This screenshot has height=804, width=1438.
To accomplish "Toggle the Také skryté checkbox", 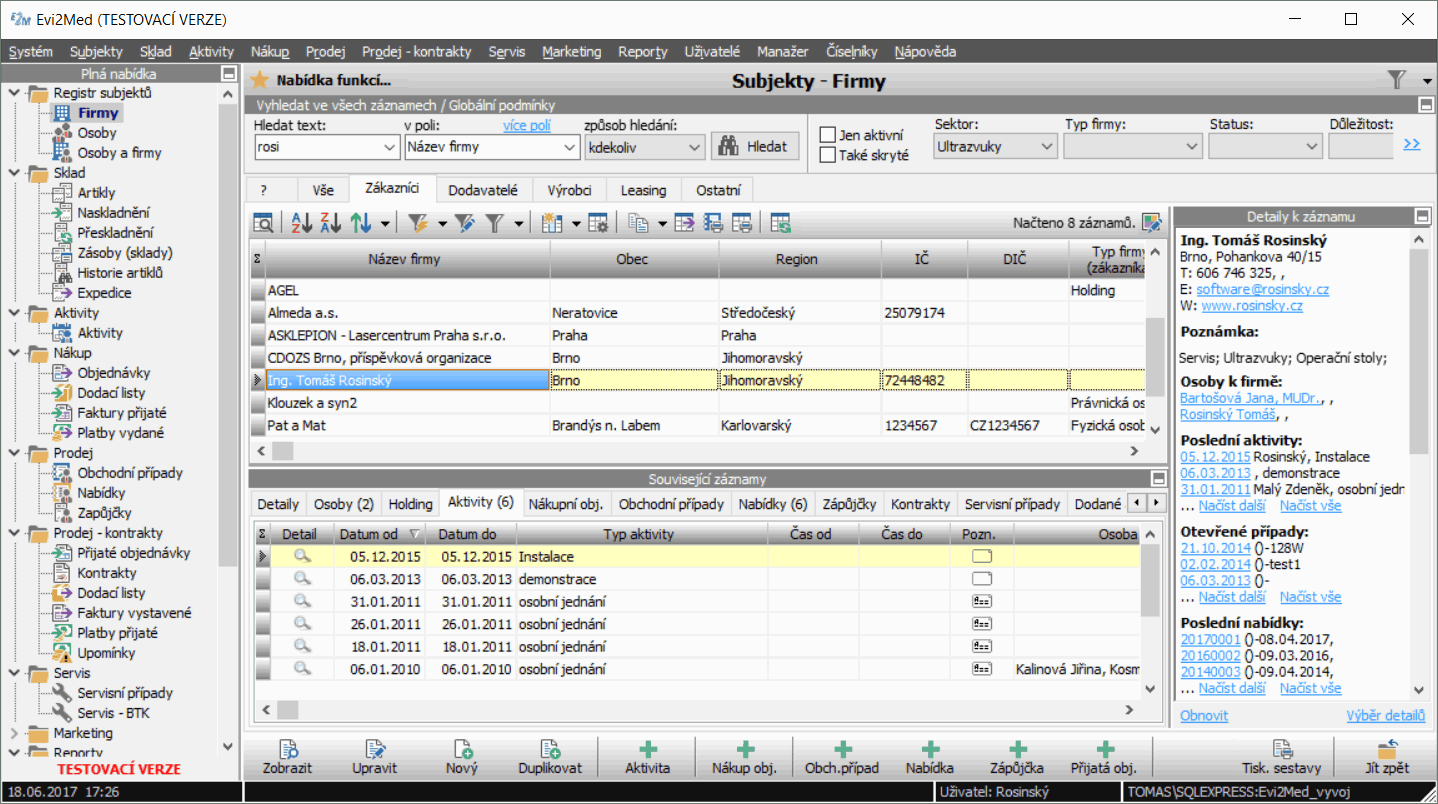I will 828,155.
